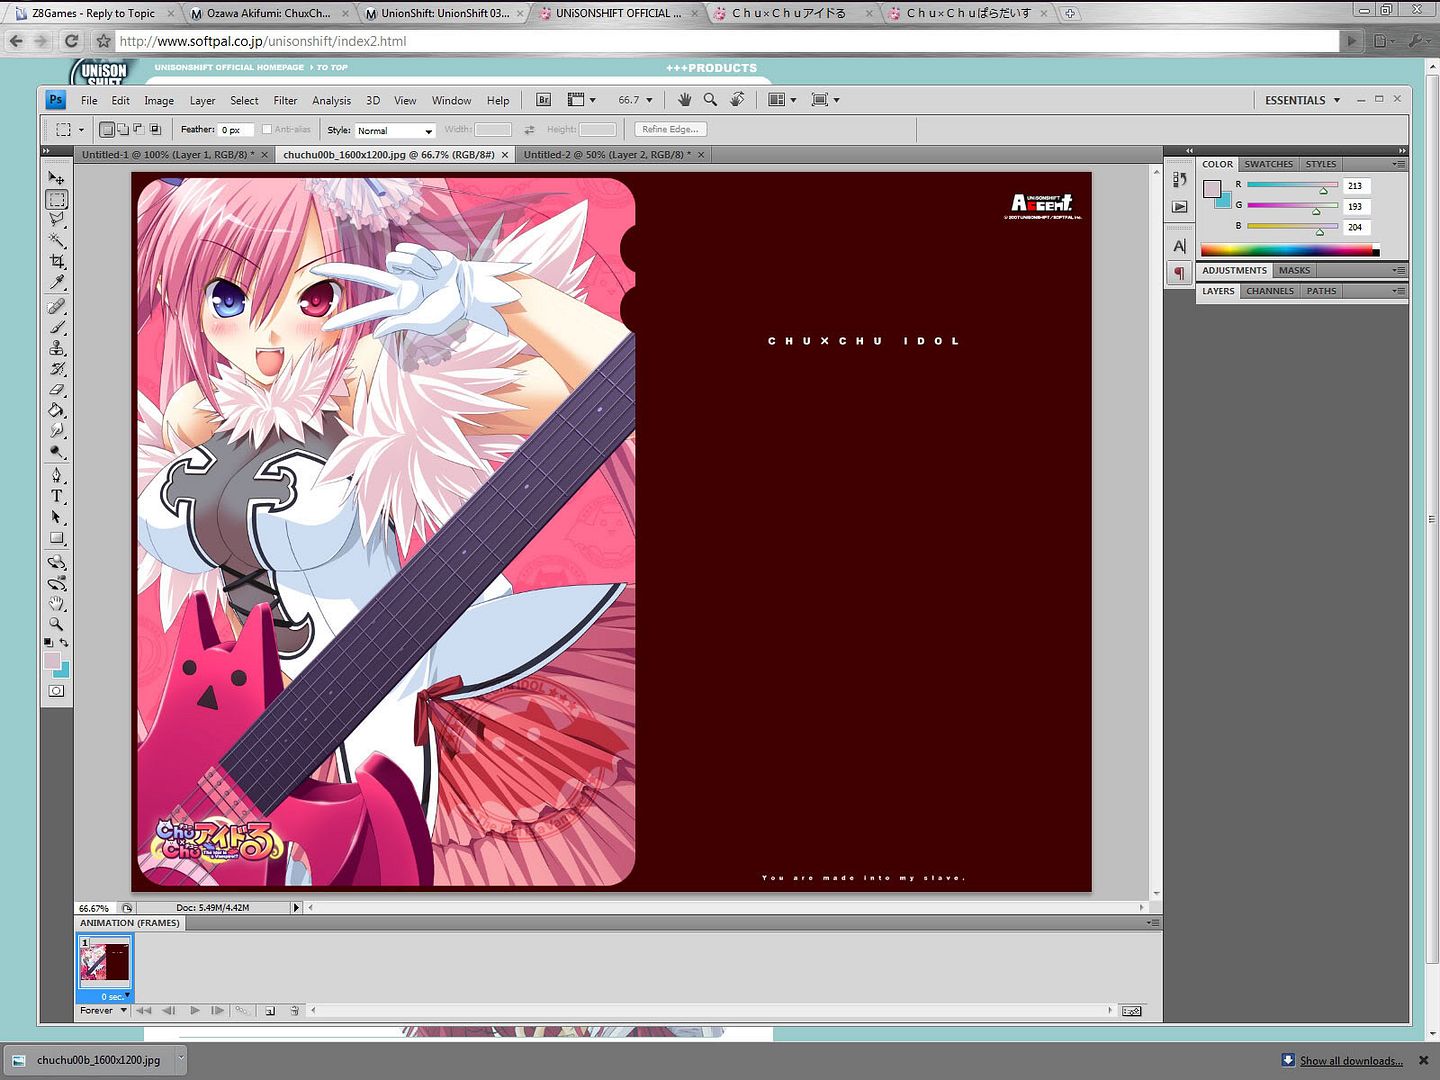Open the Forever looping options dropdown

[104, 1010]
